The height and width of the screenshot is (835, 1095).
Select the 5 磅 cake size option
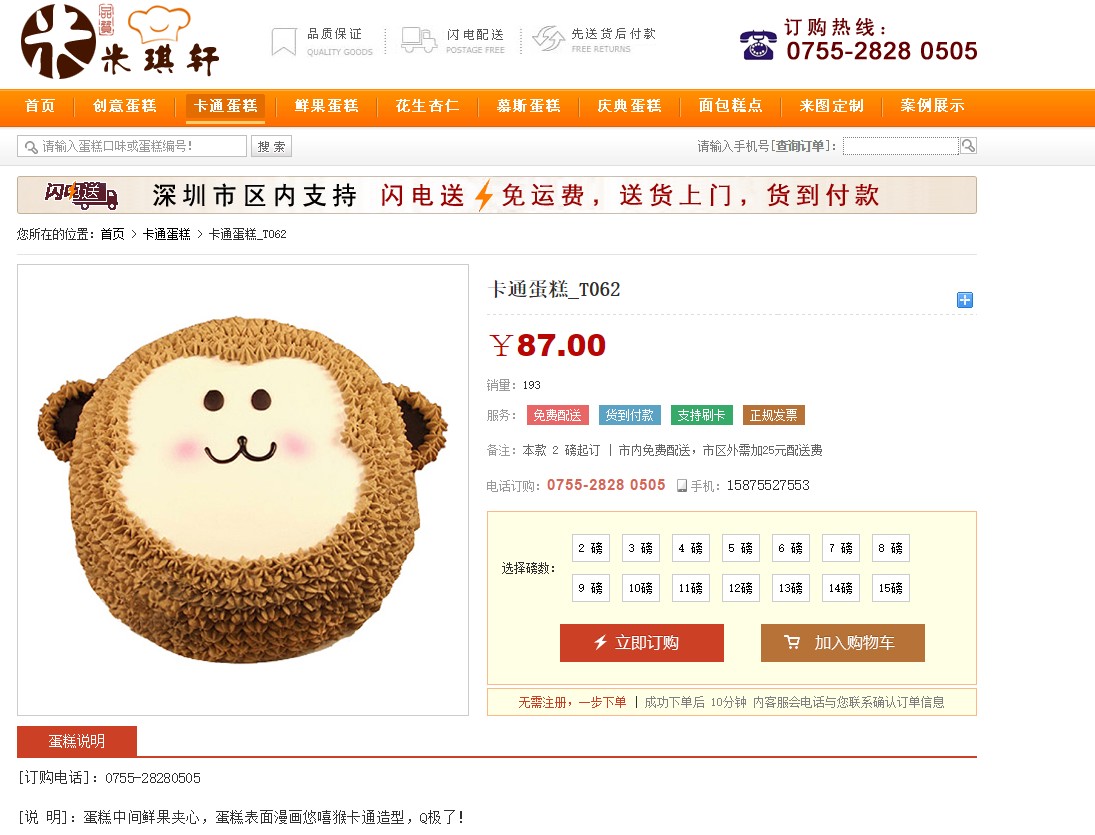tap(740, 548)
